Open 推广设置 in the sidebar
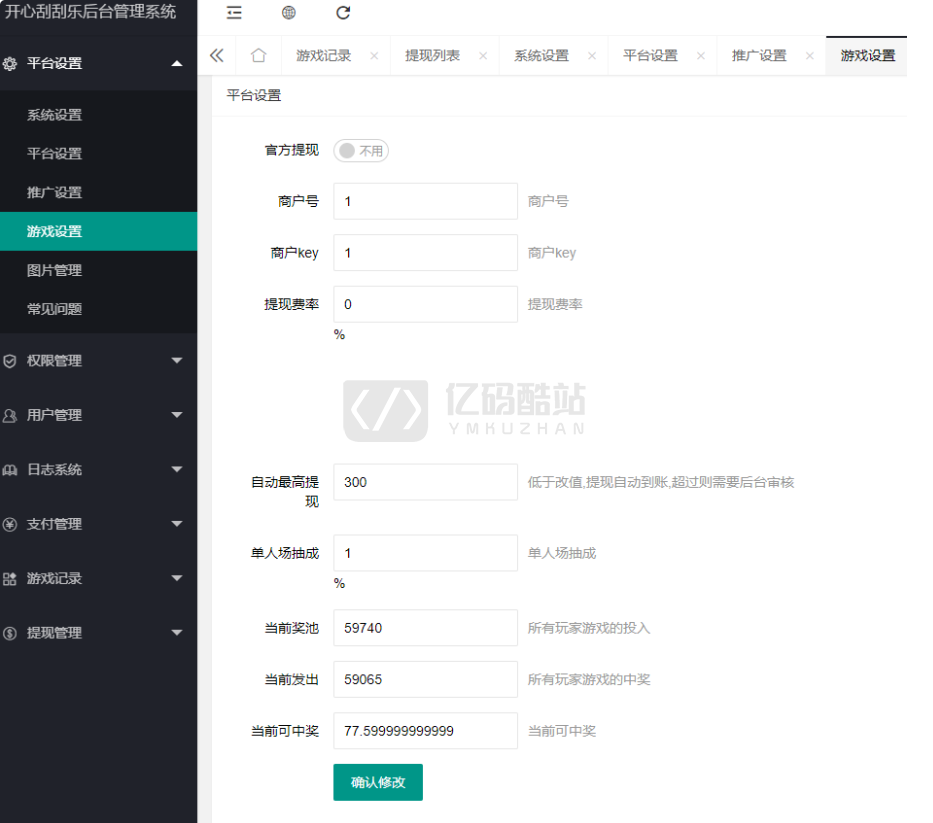This screenshot has width=933, height=823. tap(99, 192)
